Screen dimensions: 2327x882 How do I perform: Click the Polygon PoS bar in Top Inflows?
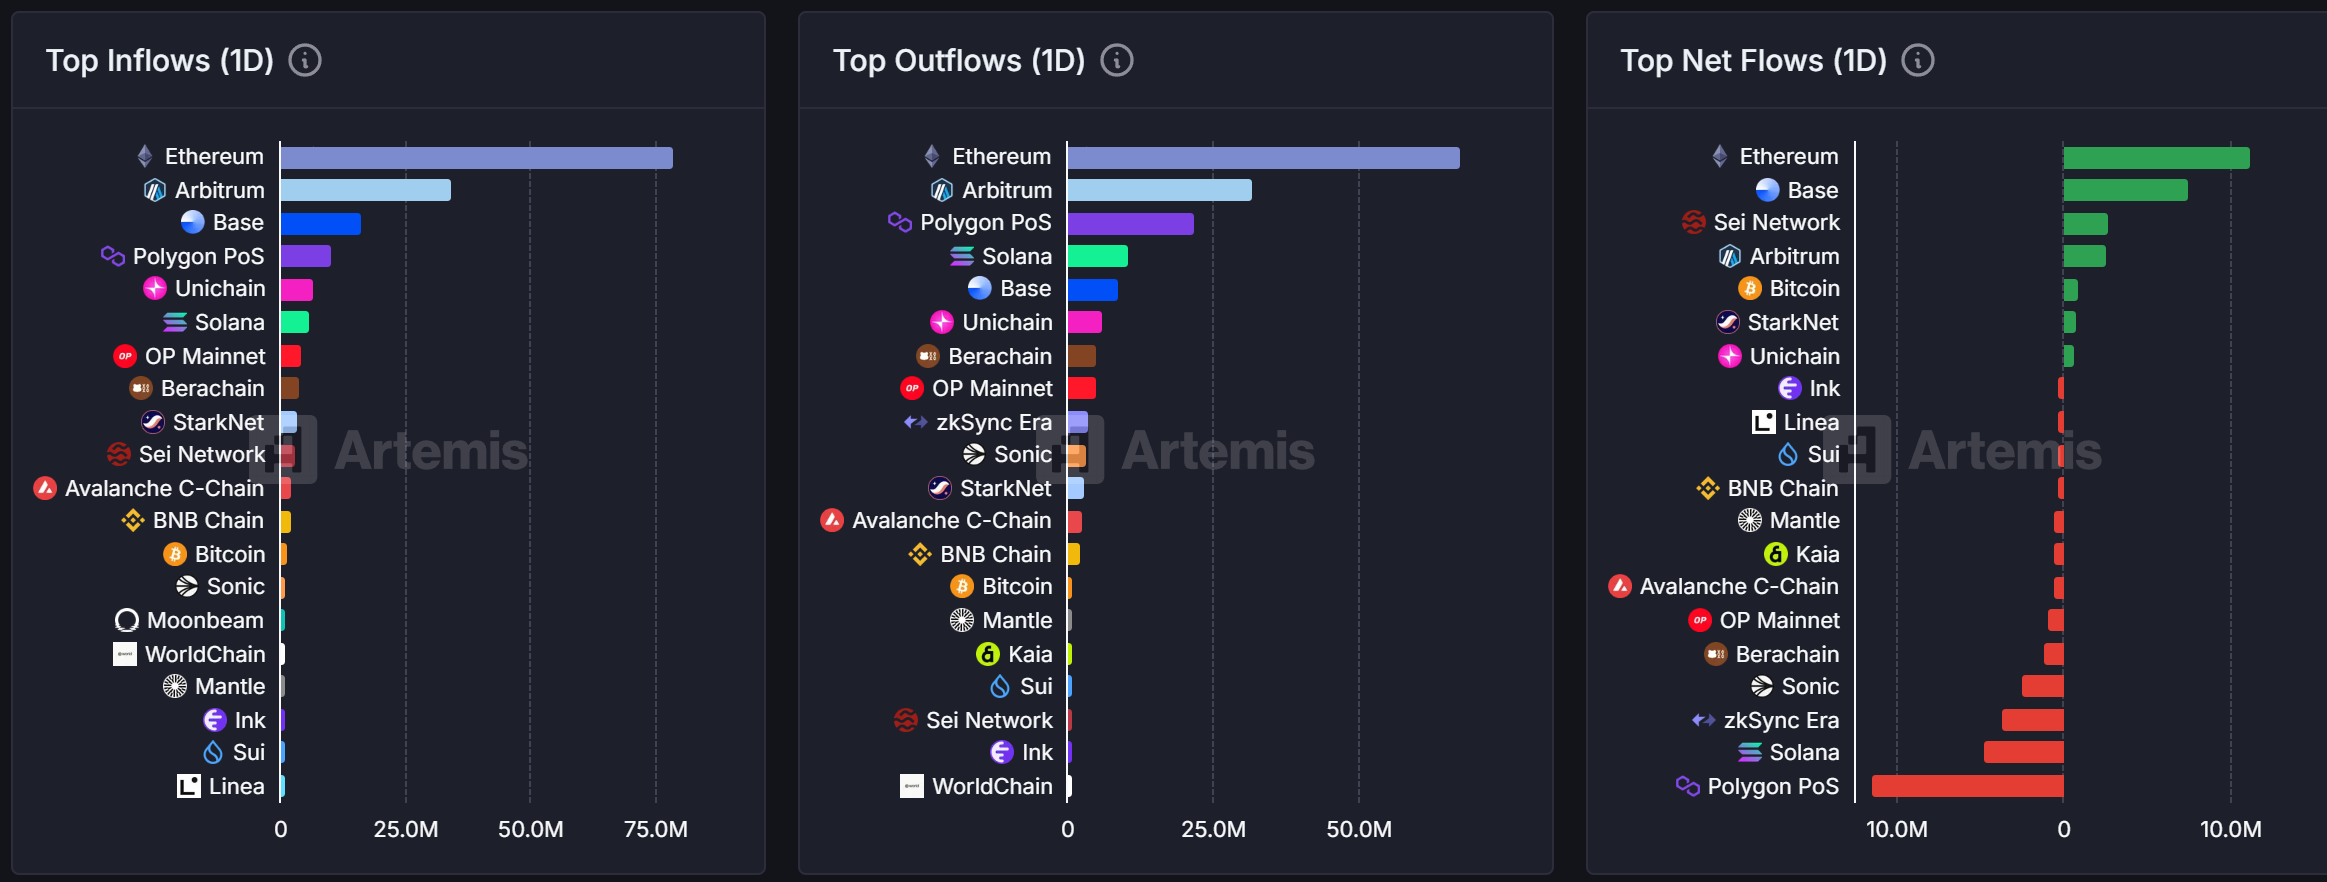(306, 256)
